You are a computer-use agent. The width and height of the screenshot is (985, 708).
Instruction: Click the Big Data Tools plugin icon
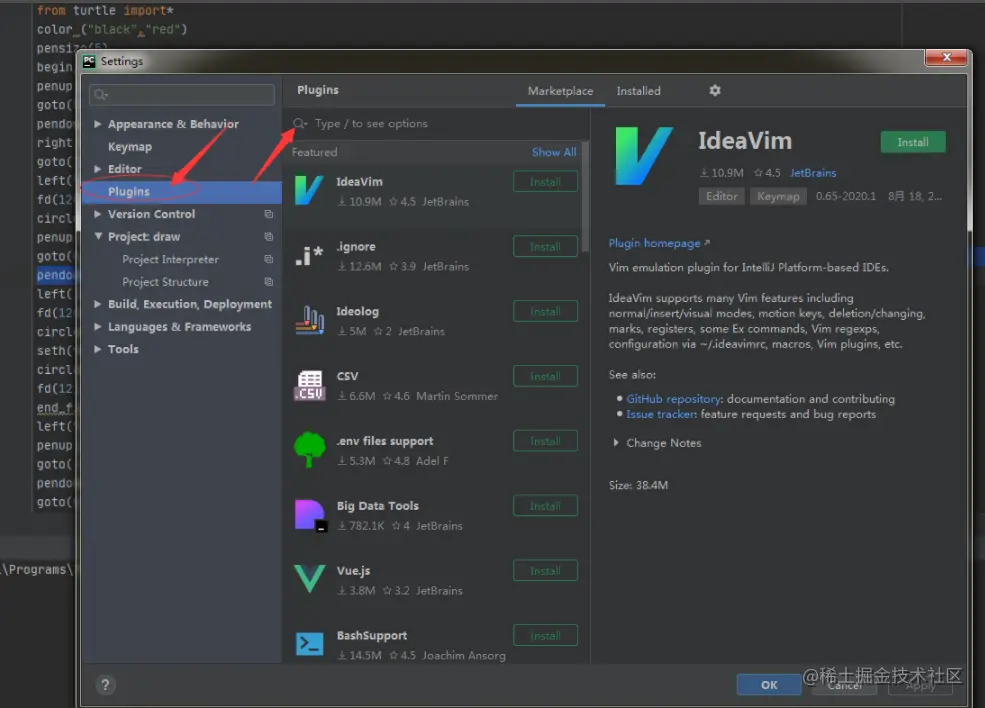coord(310,515)
